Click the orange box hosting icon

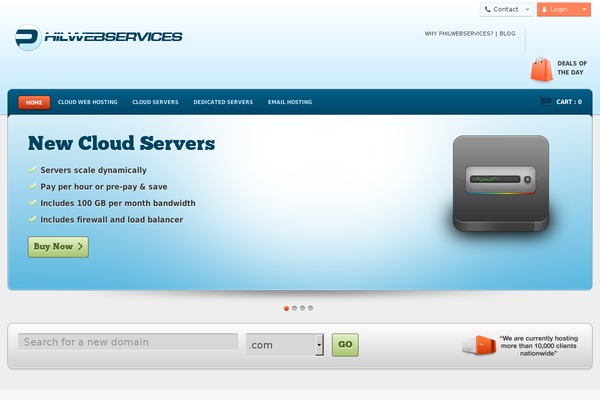[479, 345]
